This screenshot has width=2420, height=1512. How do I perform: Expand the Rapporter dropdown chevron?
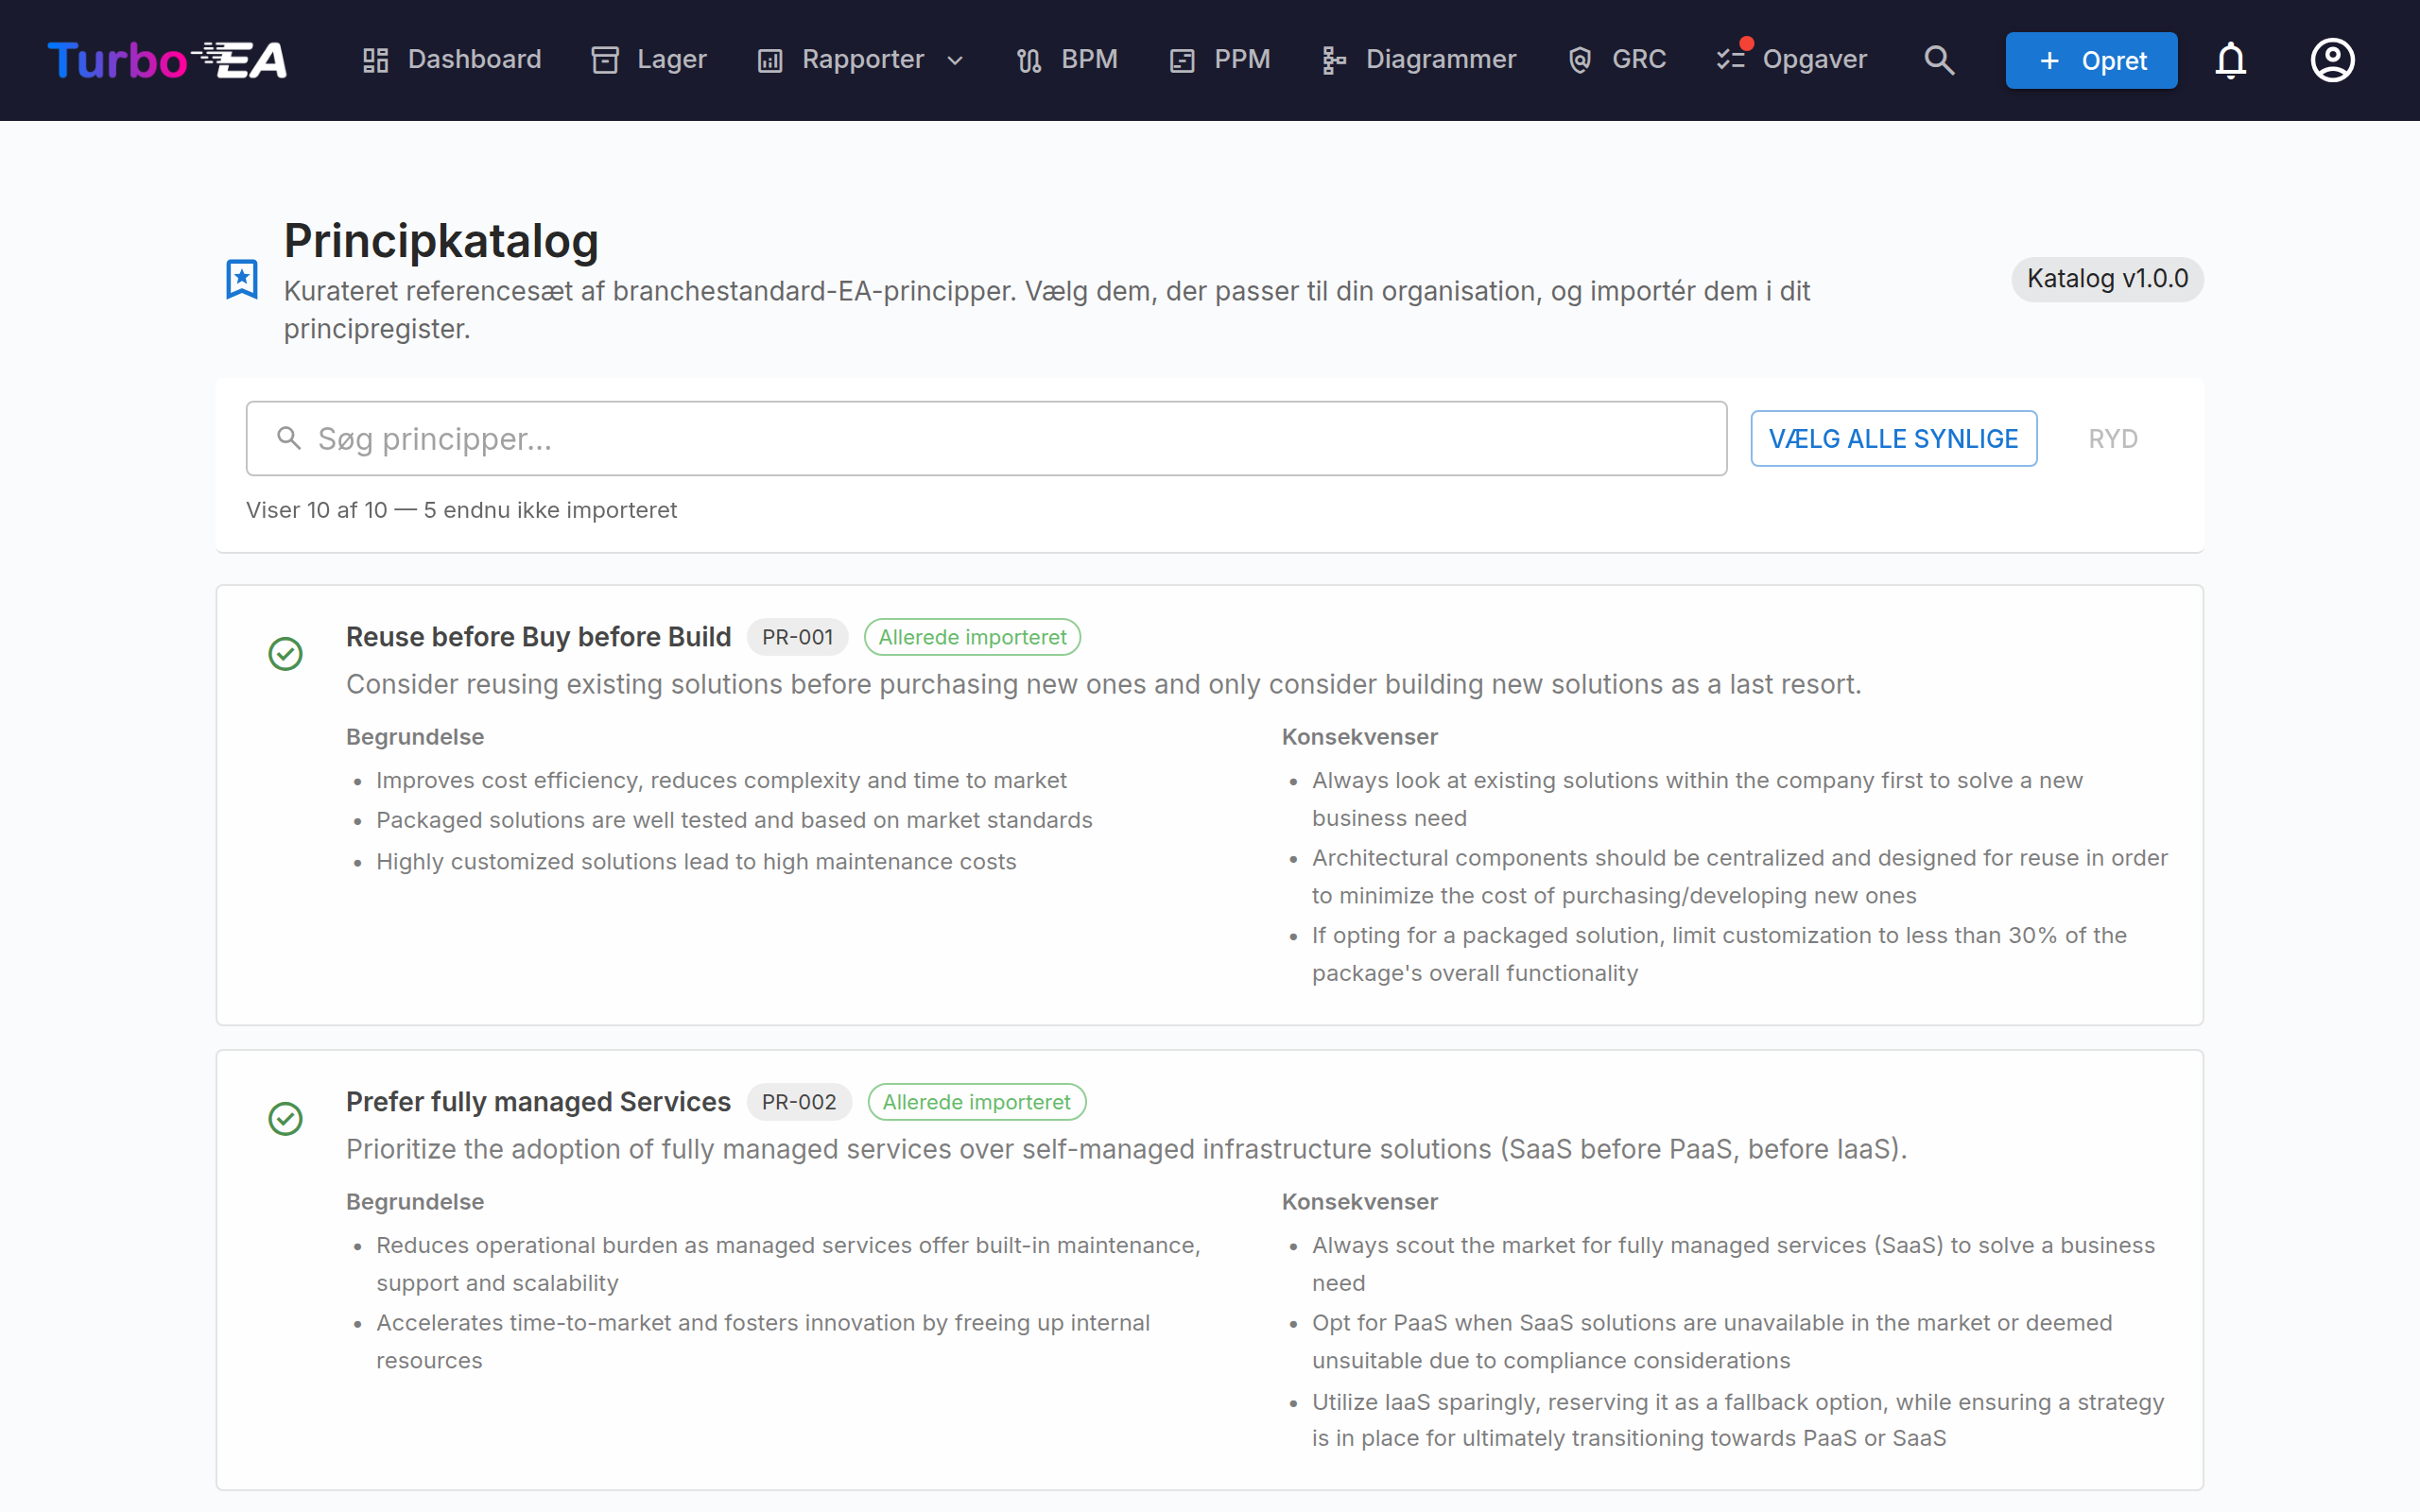pos(955,60)
